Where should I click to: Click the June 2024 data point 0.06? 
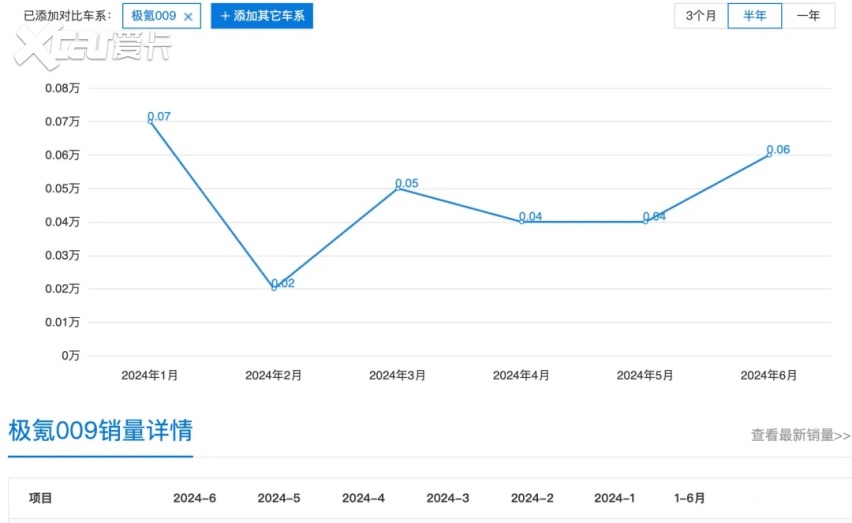[769, 155]
